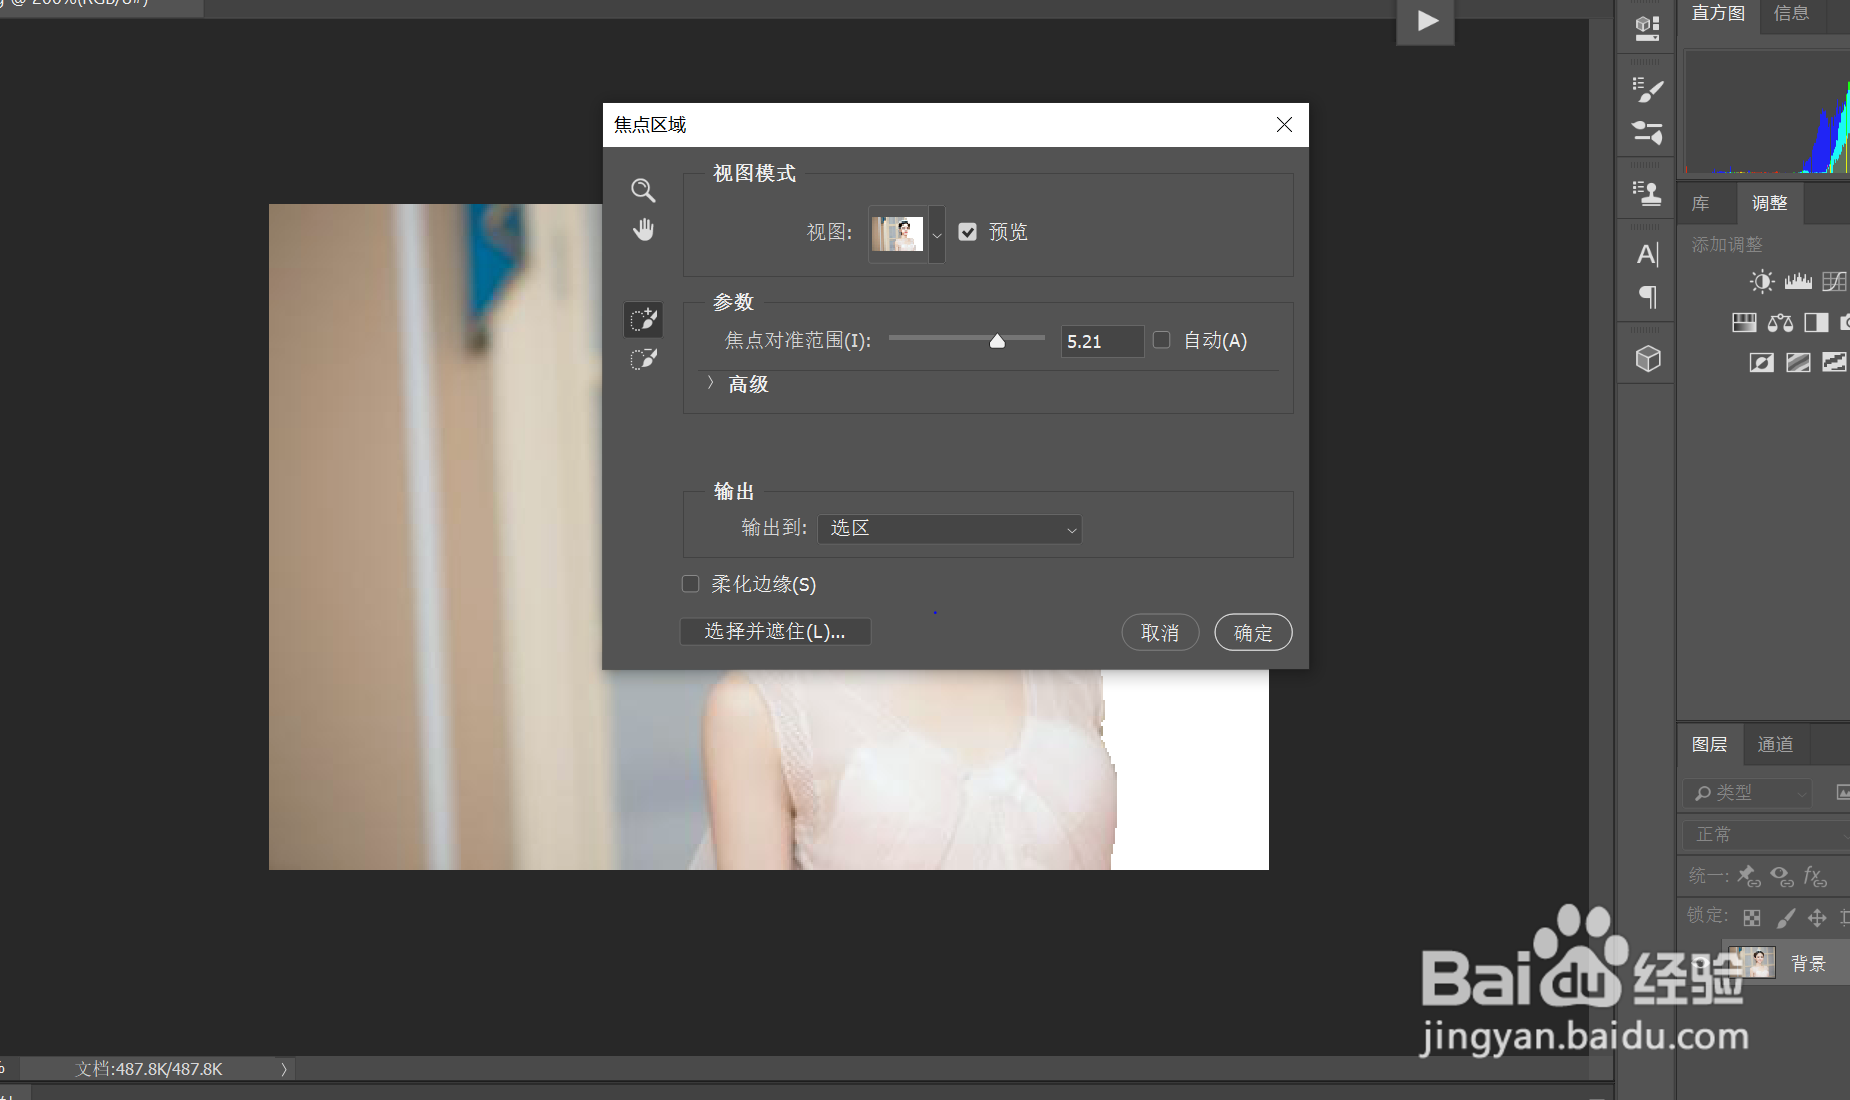The height and width of the screenshot is (1100, 1850).
Task: Enable the 自动(A) auto checkbox
Action: click(x=1162, y=340)
